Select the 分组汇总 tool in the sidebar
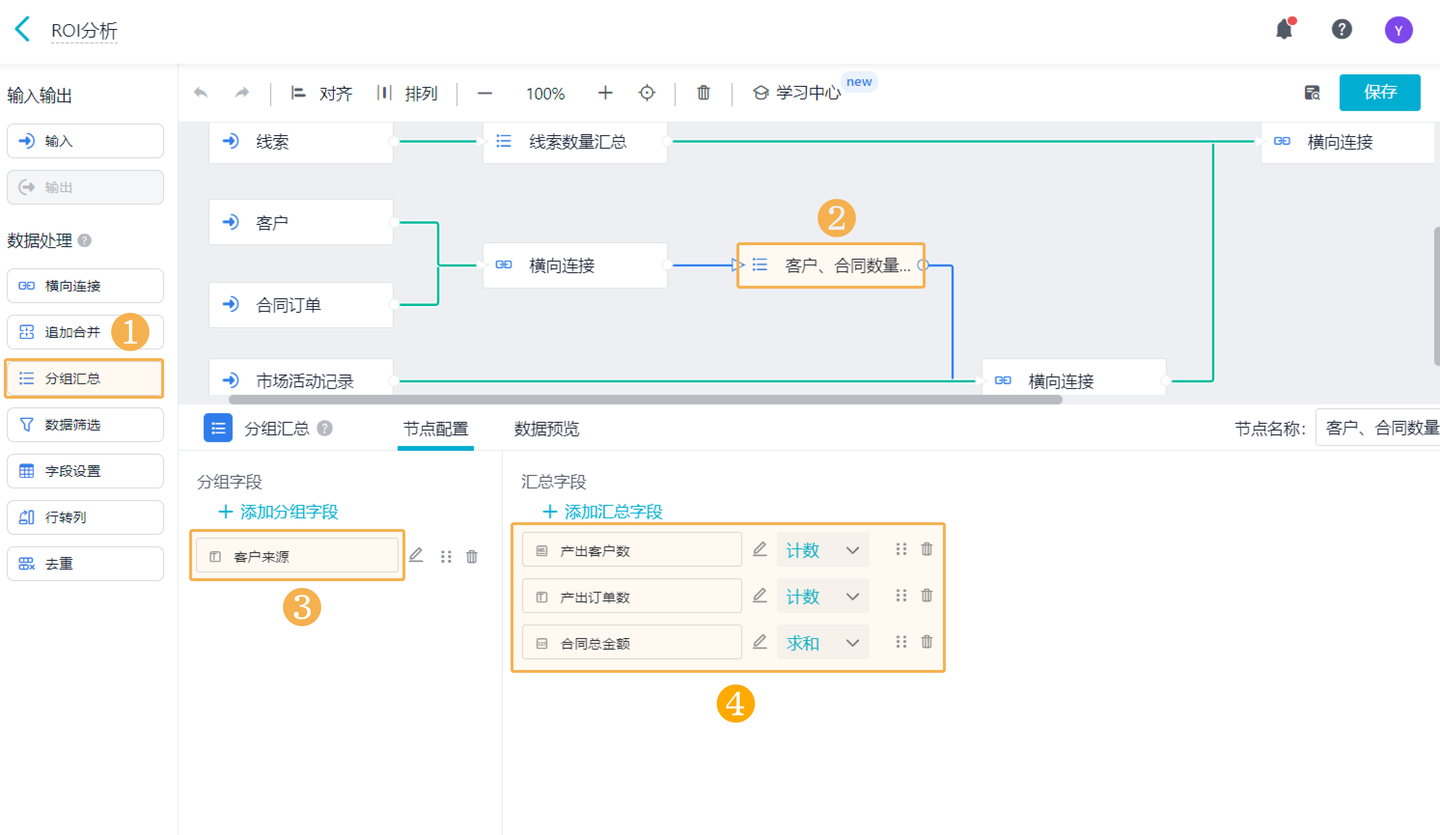 tap(84, 378)
